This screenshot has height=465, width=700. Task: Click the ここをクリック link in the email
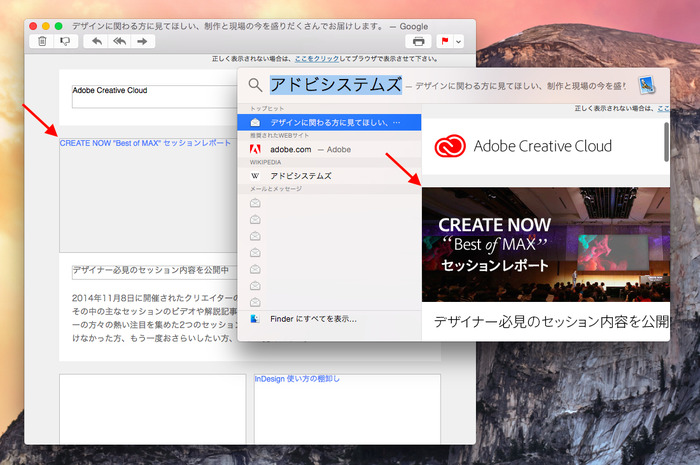pos(317,58)
